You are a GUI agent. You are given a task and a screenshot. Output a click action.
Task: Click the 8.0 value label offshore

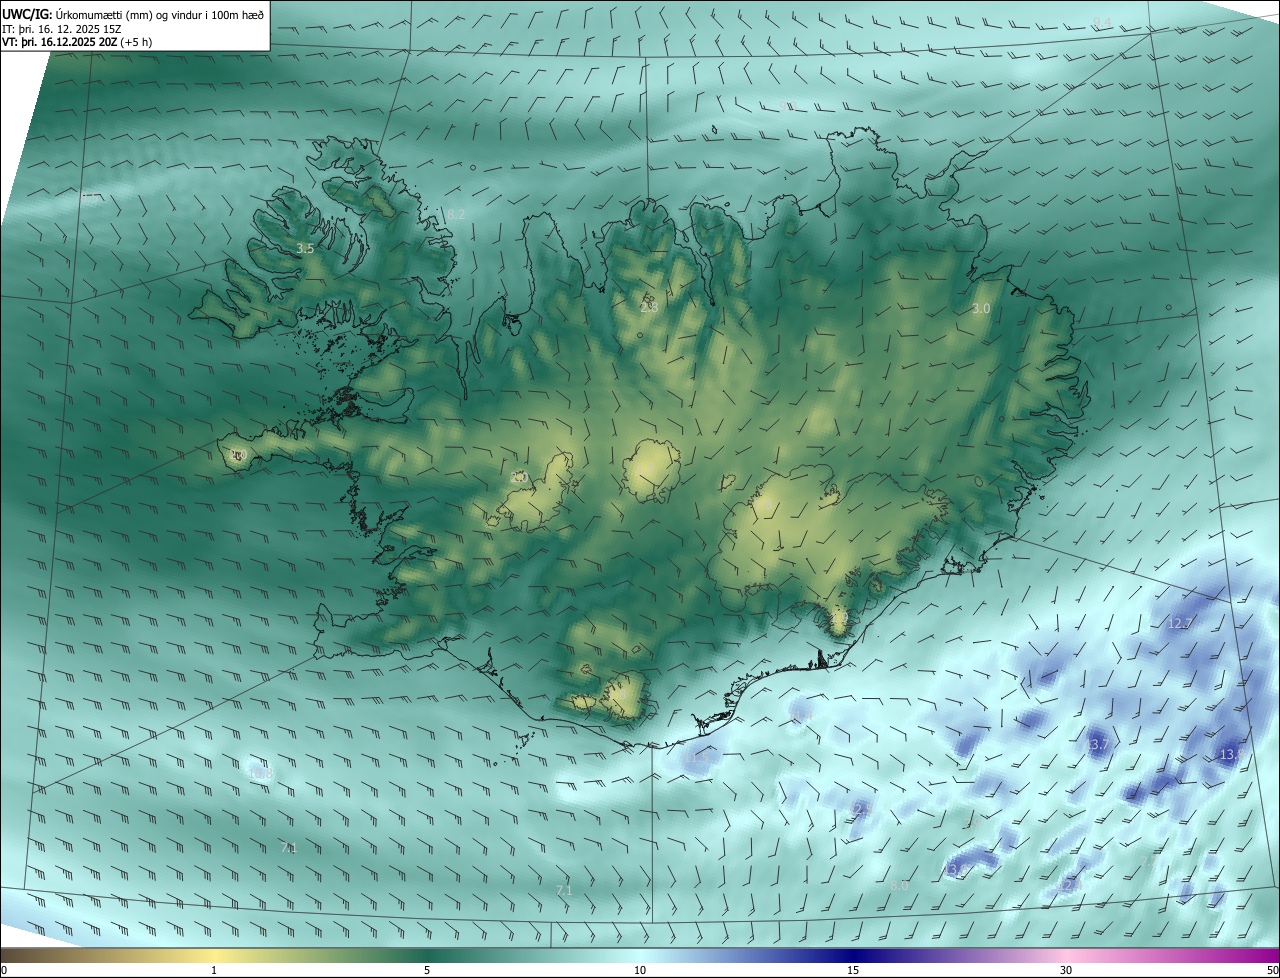tap(899, 885)
